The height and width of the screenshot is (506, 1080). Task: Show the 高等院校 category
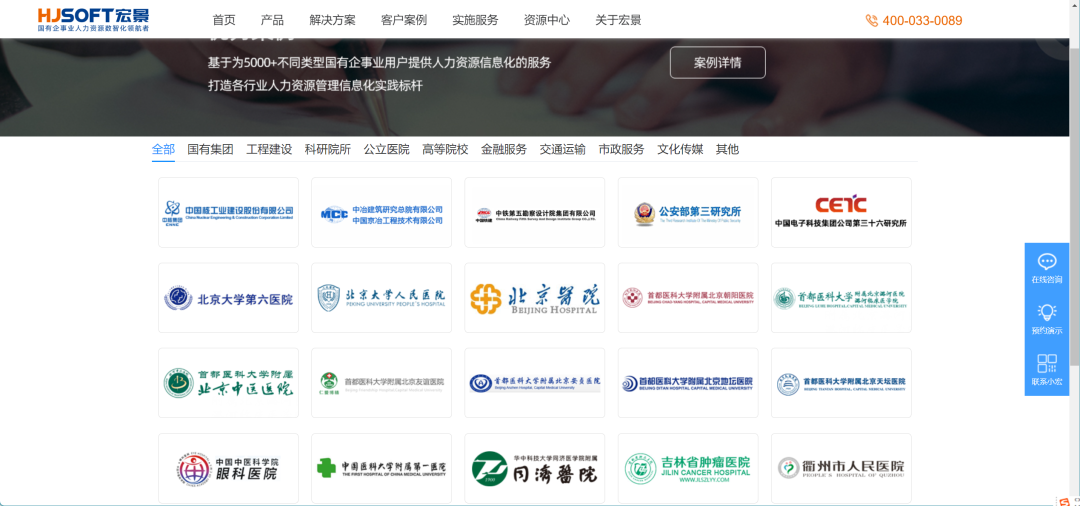[x=445, y=149]
